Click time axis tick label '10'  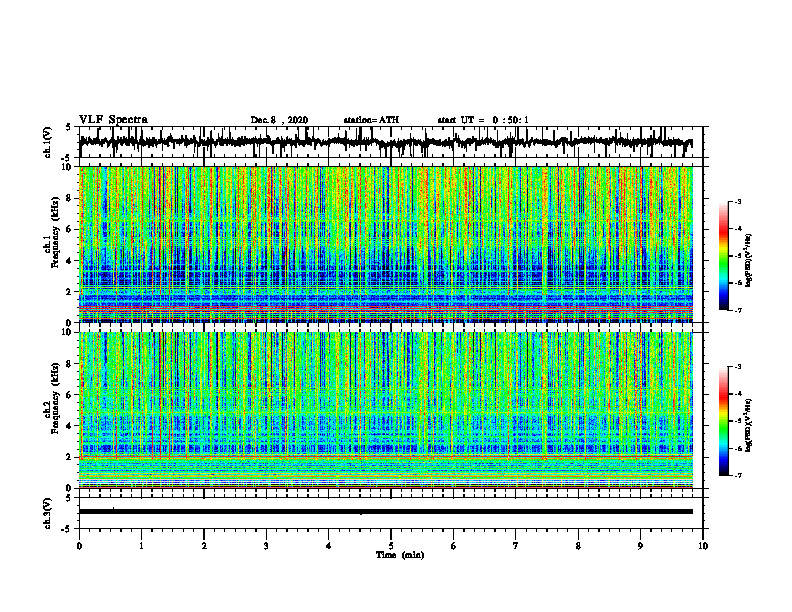pos(703,546)
